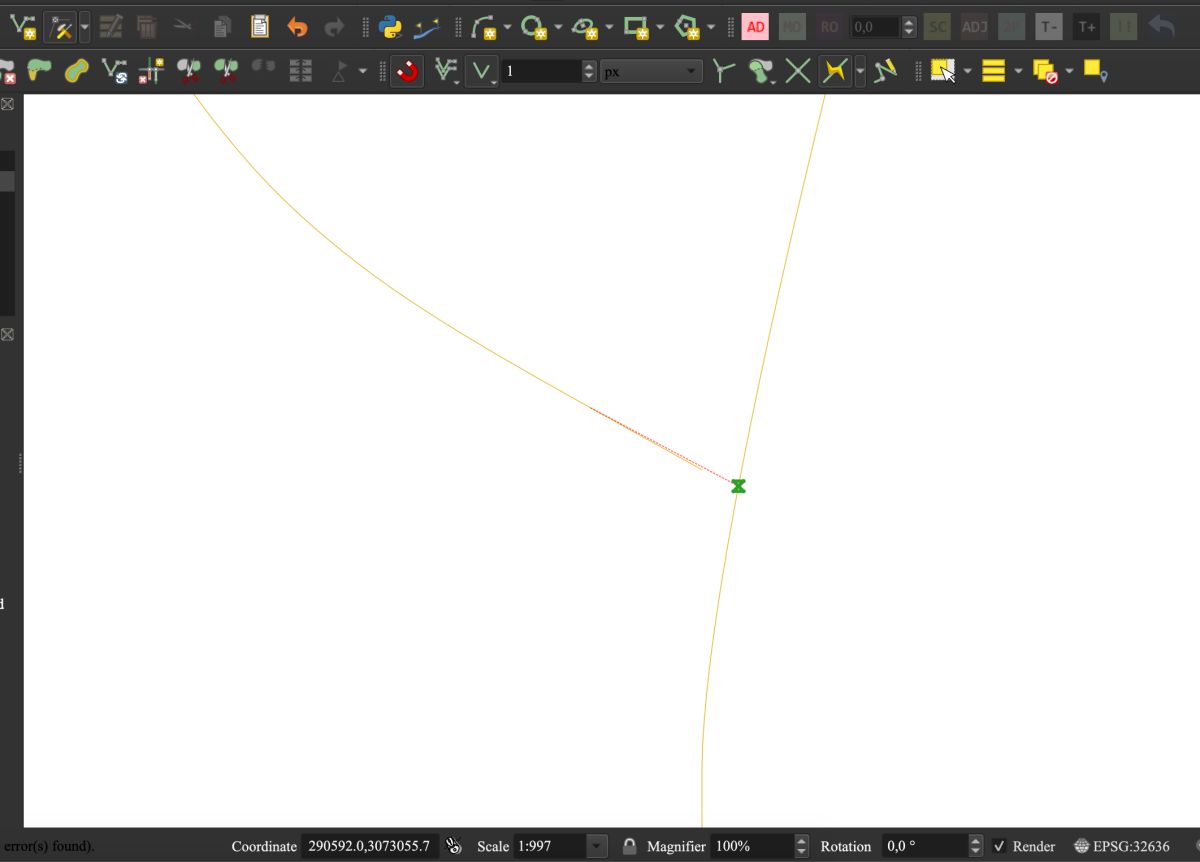
Task: Click the Reverse Line icon
Action: click(x=114, y=71)
